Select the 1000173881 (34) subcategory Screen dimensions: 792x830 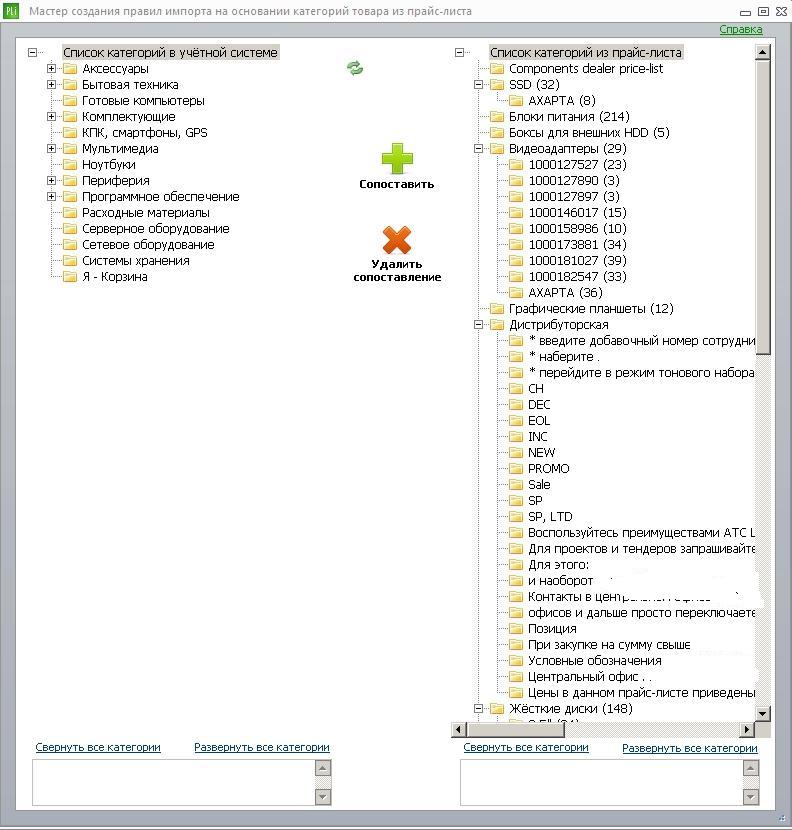[577, 245]
